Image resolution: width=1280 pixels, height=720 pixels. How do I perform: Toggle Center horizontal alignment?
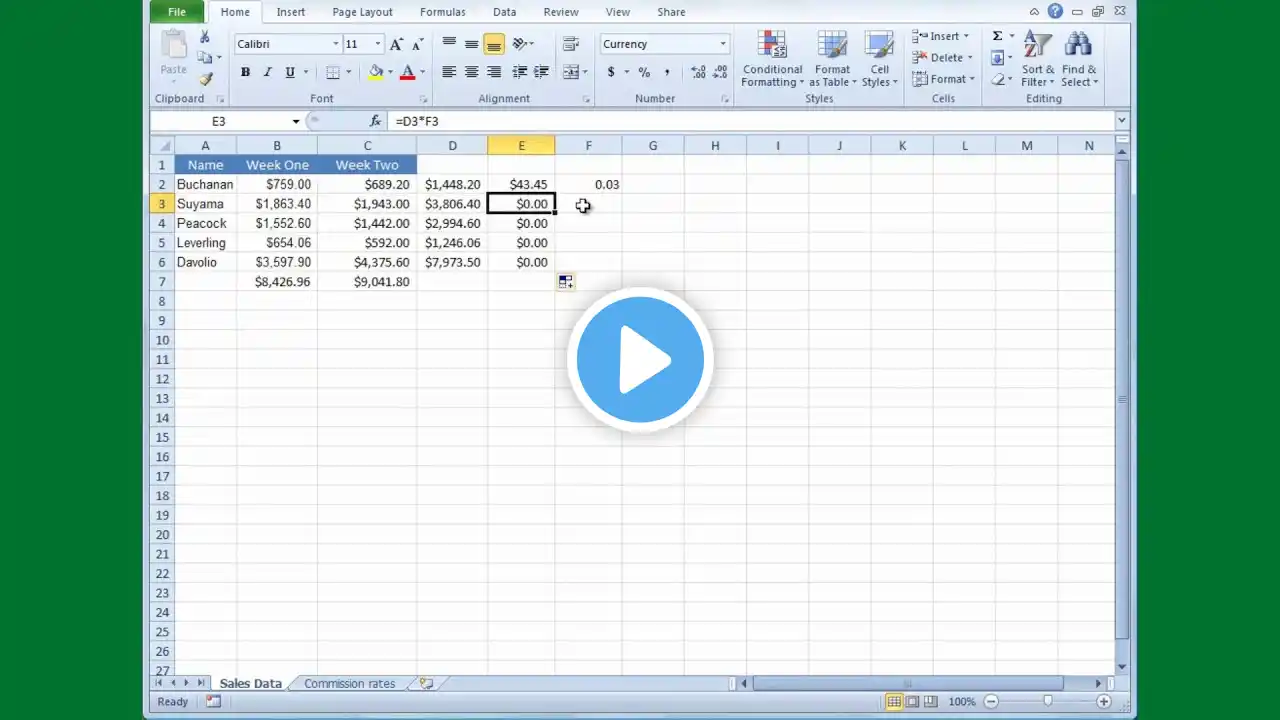[x=471, y=72]
